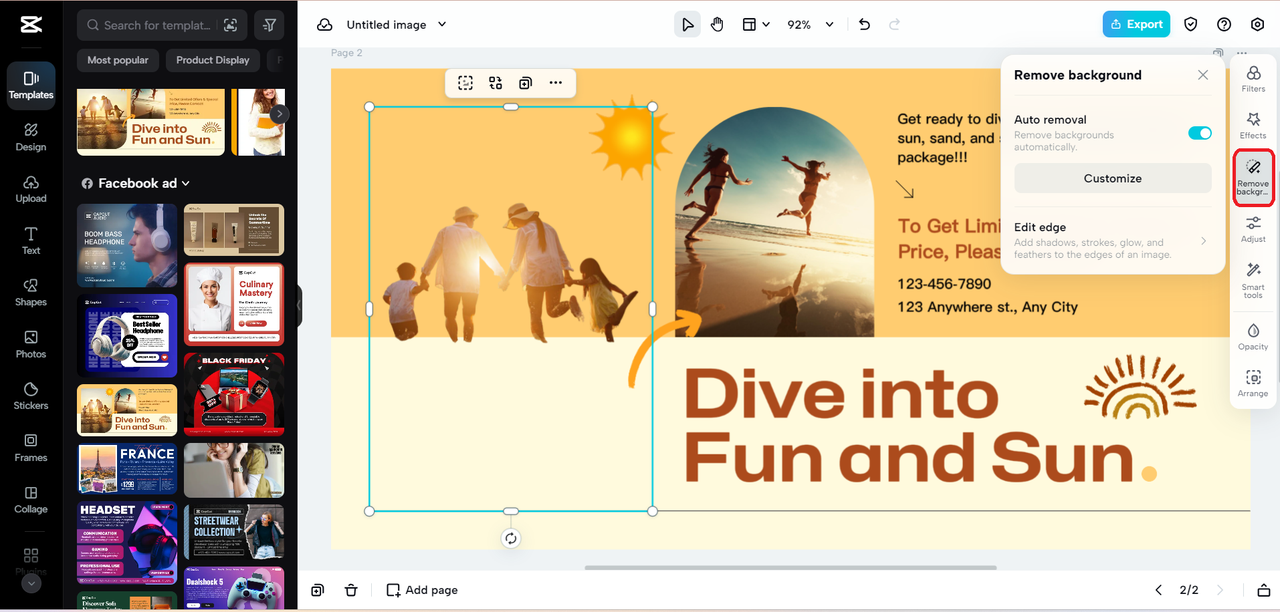This screenshot has width=1280, height=612.
Task: Open the Filters panel icon
Action: (x=1253, y=78)
